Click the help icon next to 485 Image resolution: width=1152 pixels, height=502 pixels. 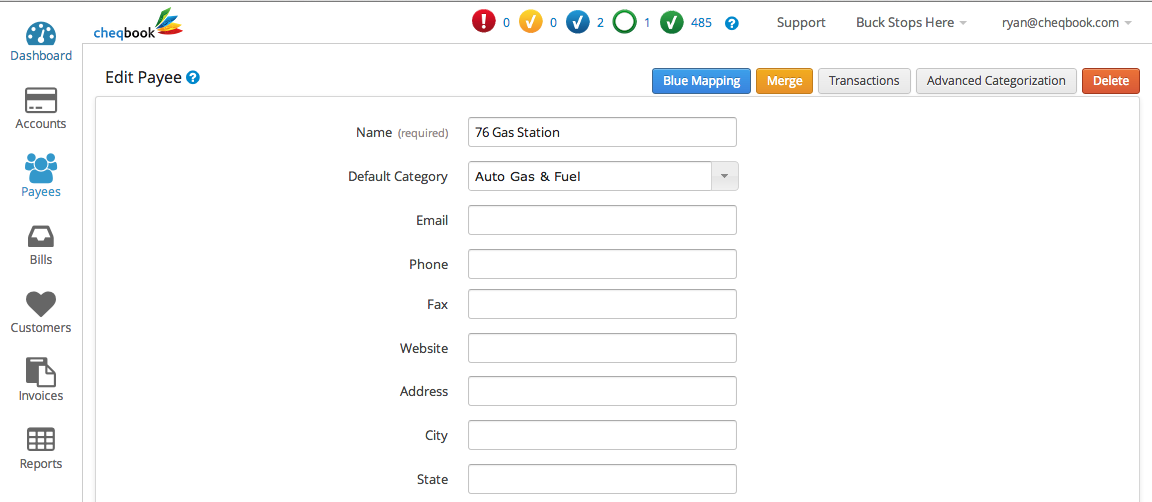(x=731, y=23)
